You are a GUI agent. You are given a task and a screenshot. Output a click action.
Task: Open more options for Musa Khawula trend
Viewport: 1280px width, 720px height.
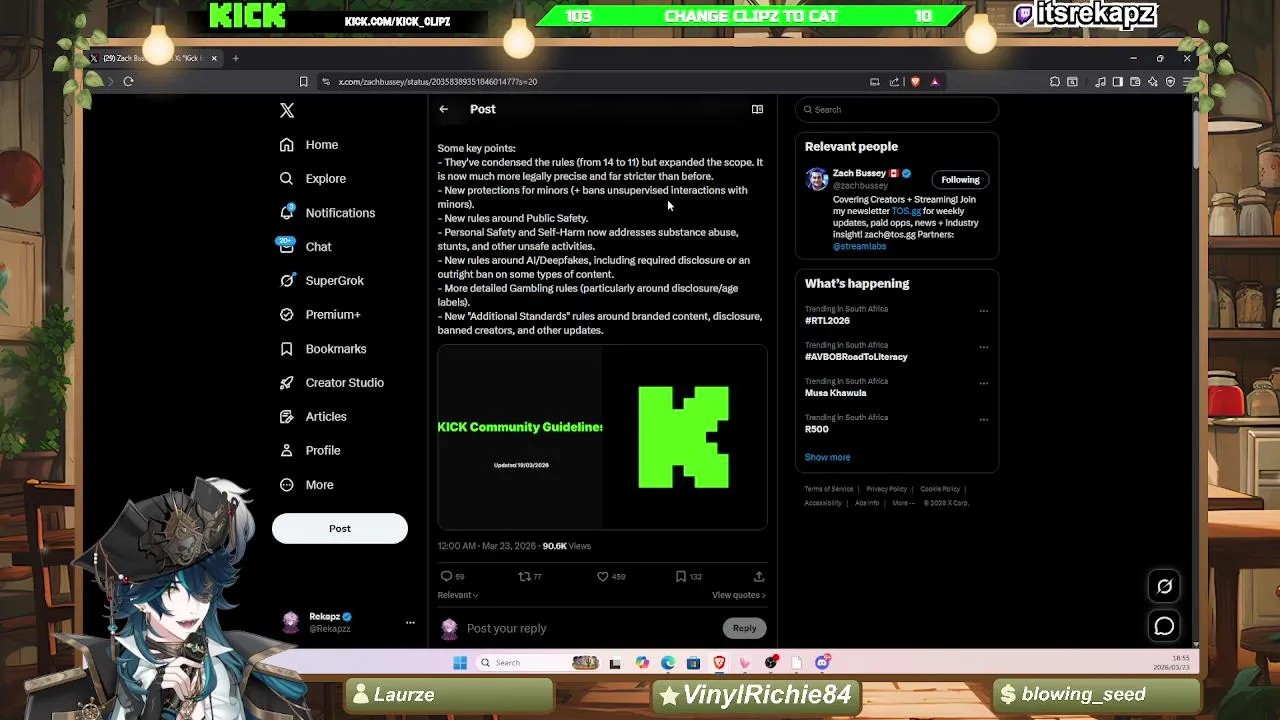tap(984, 383)
